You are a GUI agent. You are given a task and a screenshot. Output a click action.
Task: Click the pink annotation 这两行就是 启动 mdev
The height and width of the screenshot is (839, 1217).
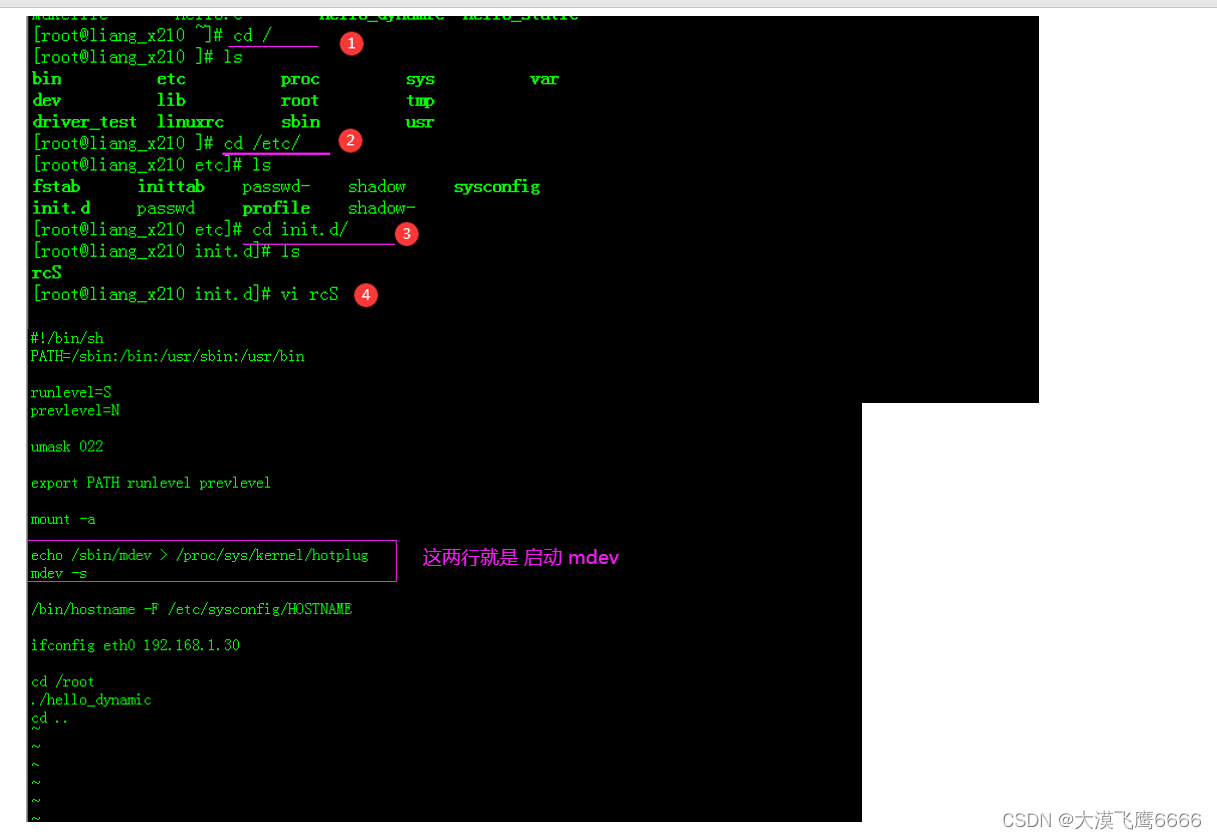[520, 557]
